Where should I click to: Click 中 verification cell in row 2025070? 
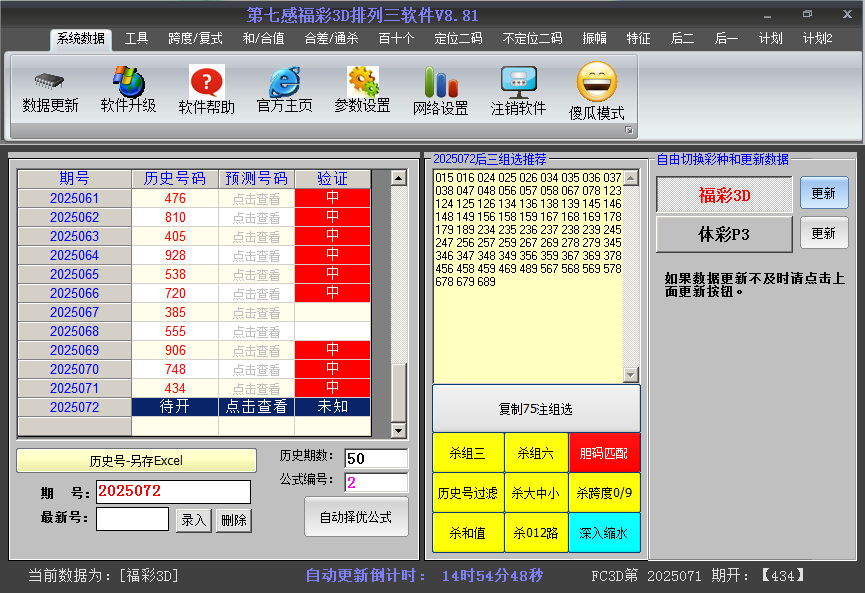click(333, 369)
